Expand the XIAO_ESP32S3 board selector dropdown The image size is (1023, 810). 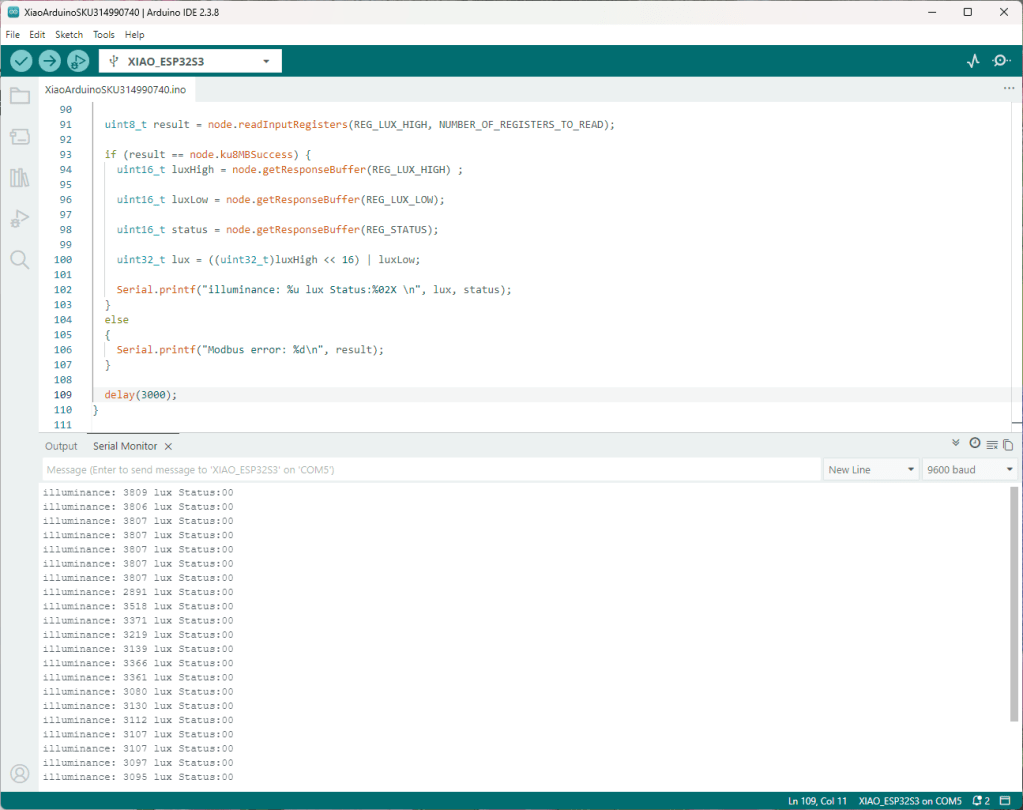(x=190, y=61)
